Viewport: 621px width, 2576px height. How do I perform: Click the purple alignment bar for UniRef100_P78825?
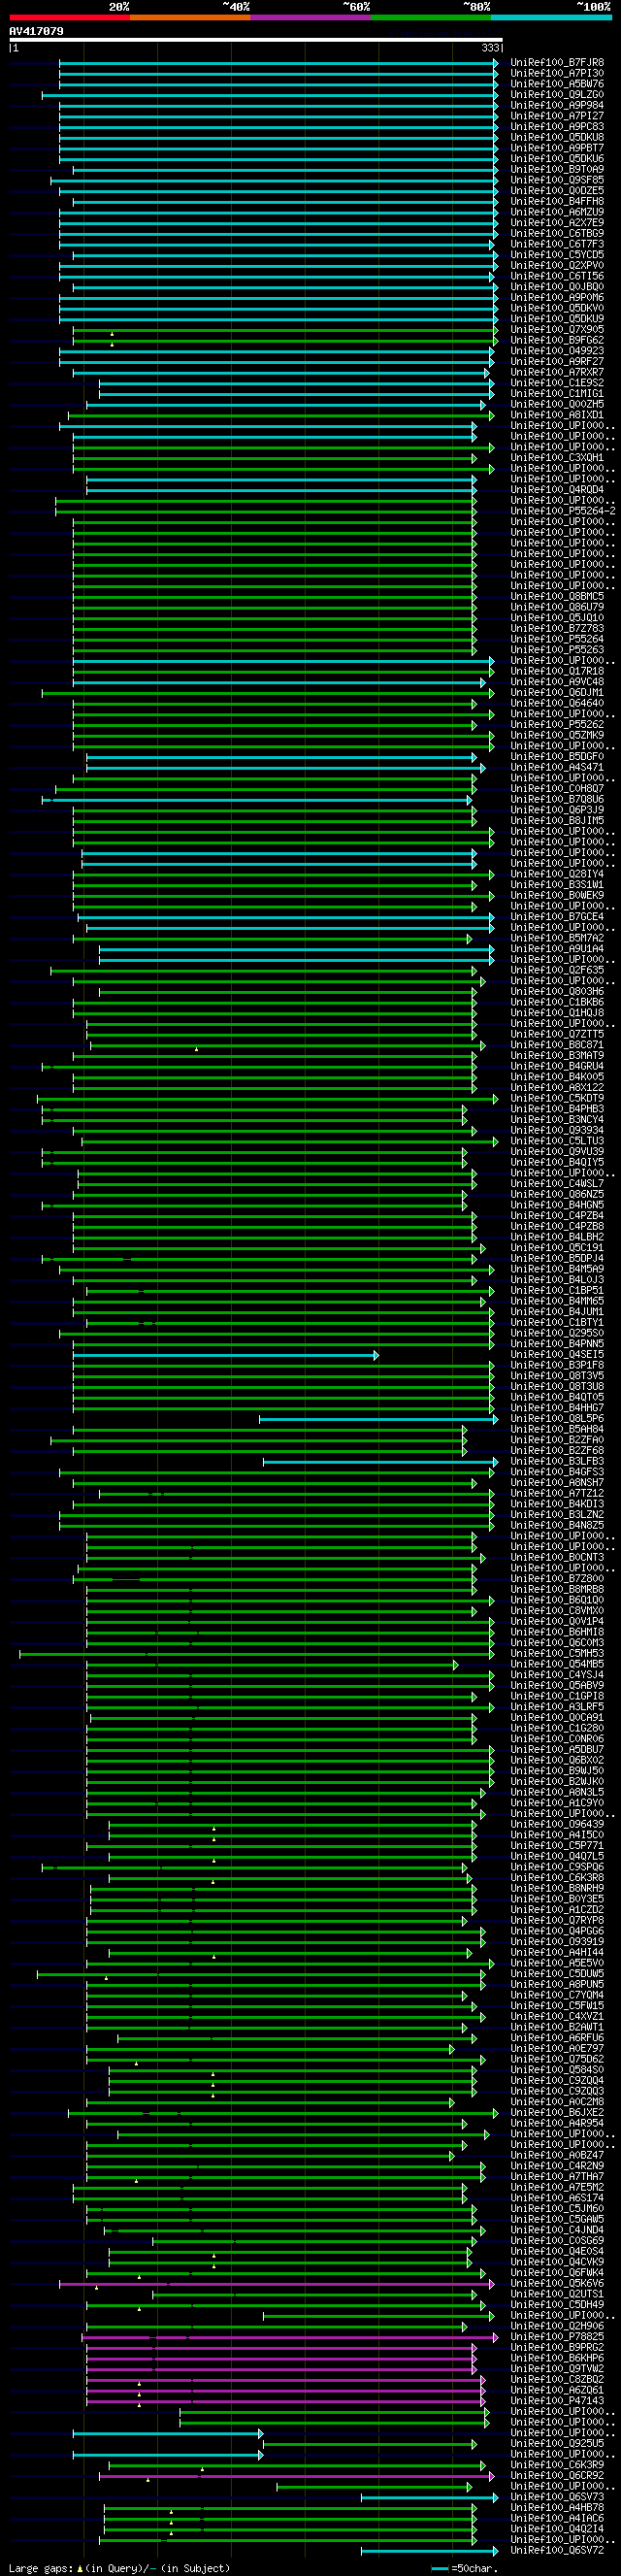click(x=290, y=2337)
